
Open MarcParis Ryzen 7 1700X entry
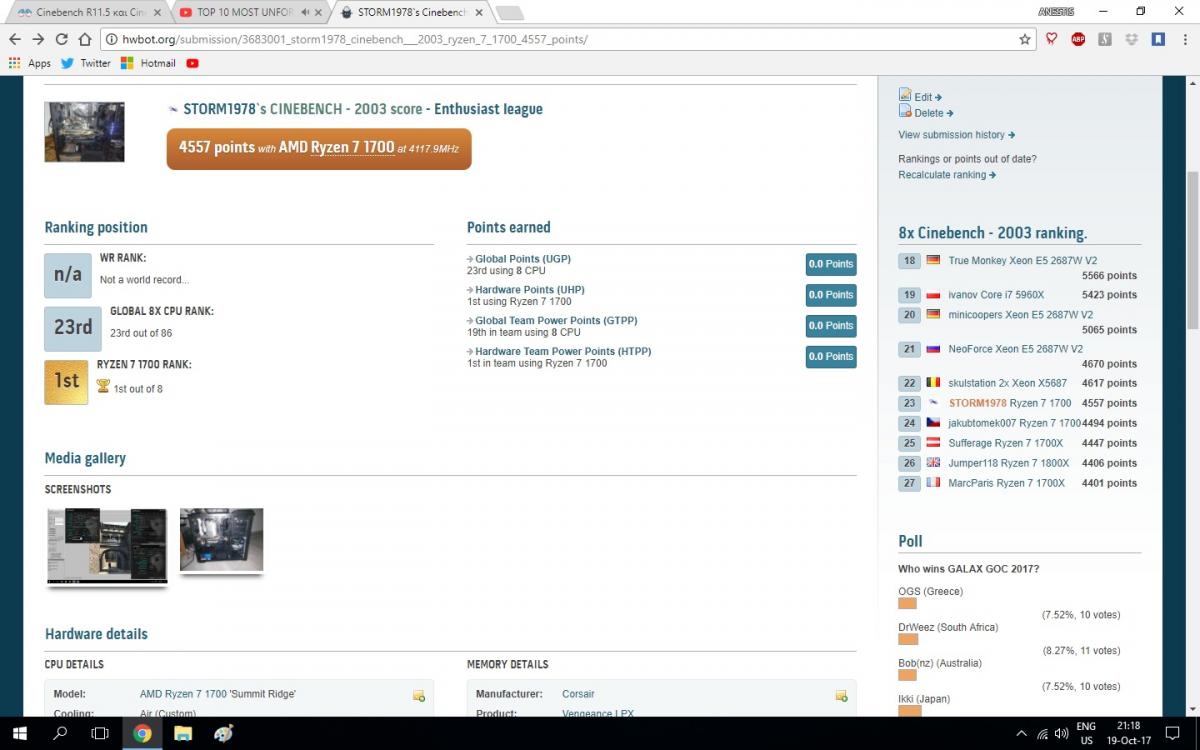[x=1006, y=483]
